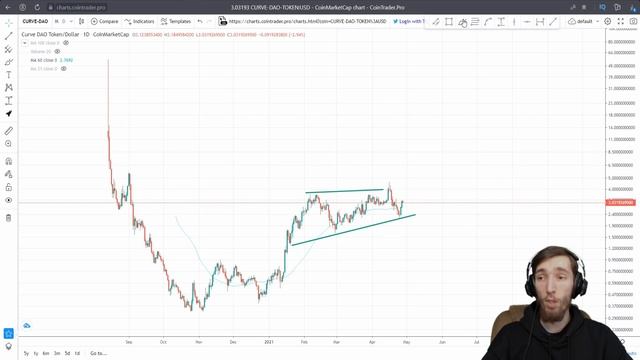Select diagonal trend line in favorites bar
Image resolution: width=640 pixels, height=360 pixels.
(x=553, y=22)
